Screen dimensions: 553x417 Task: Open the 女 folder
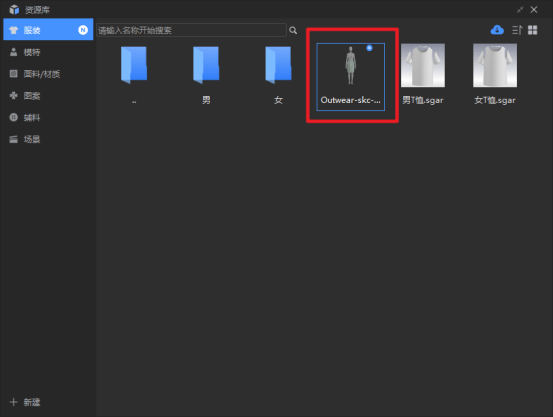[x=279, y=75]
